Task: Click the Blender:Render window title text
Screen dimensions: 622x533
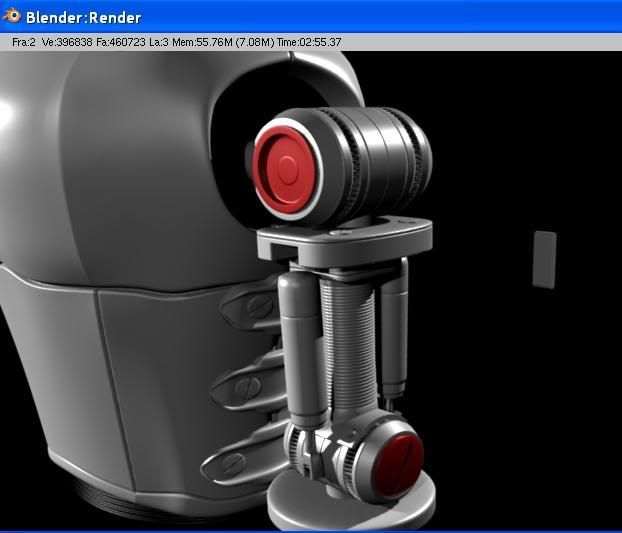Action: coord(83,18)
